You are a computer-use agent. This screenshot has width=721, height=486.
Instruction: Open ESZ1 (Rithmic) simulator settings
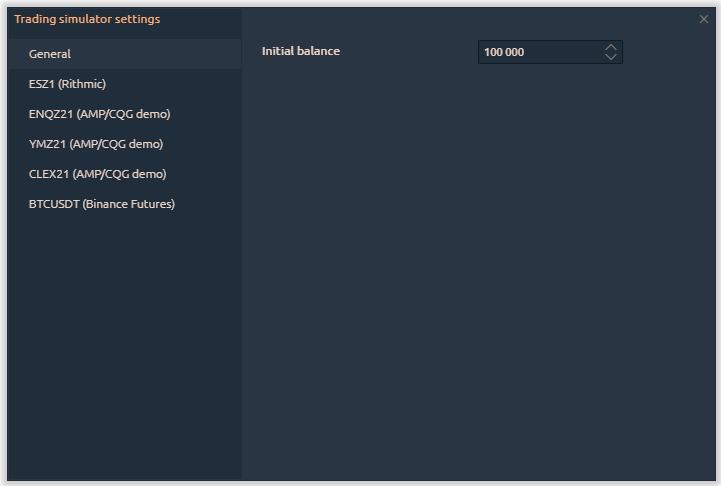(67, 84)
